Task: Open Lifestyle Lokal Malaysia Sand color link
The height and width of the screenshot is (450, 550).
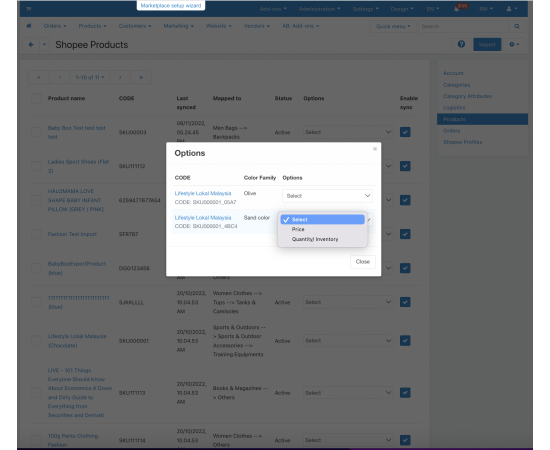Action: (x=203, y=217)
